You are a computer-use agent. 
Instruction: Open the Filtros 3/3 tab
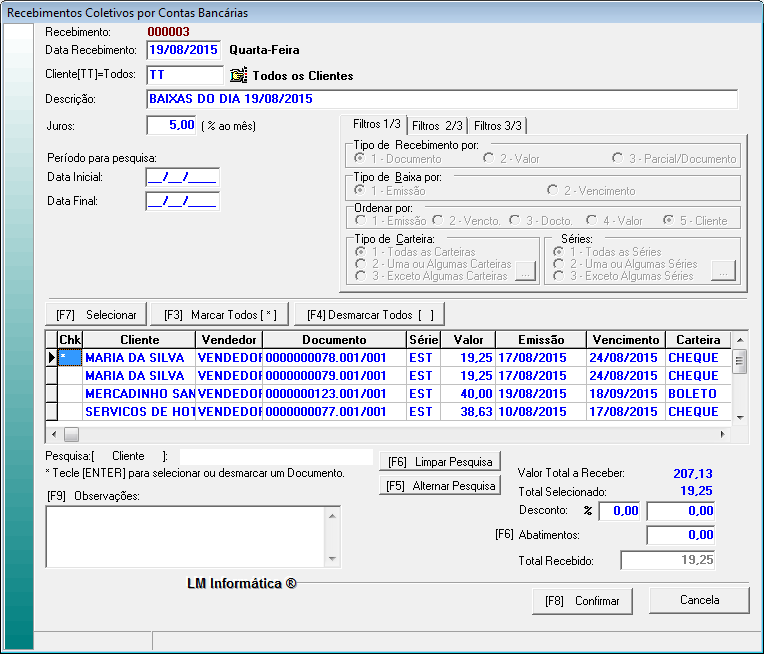pyautogui.click(x=498, y=126)
